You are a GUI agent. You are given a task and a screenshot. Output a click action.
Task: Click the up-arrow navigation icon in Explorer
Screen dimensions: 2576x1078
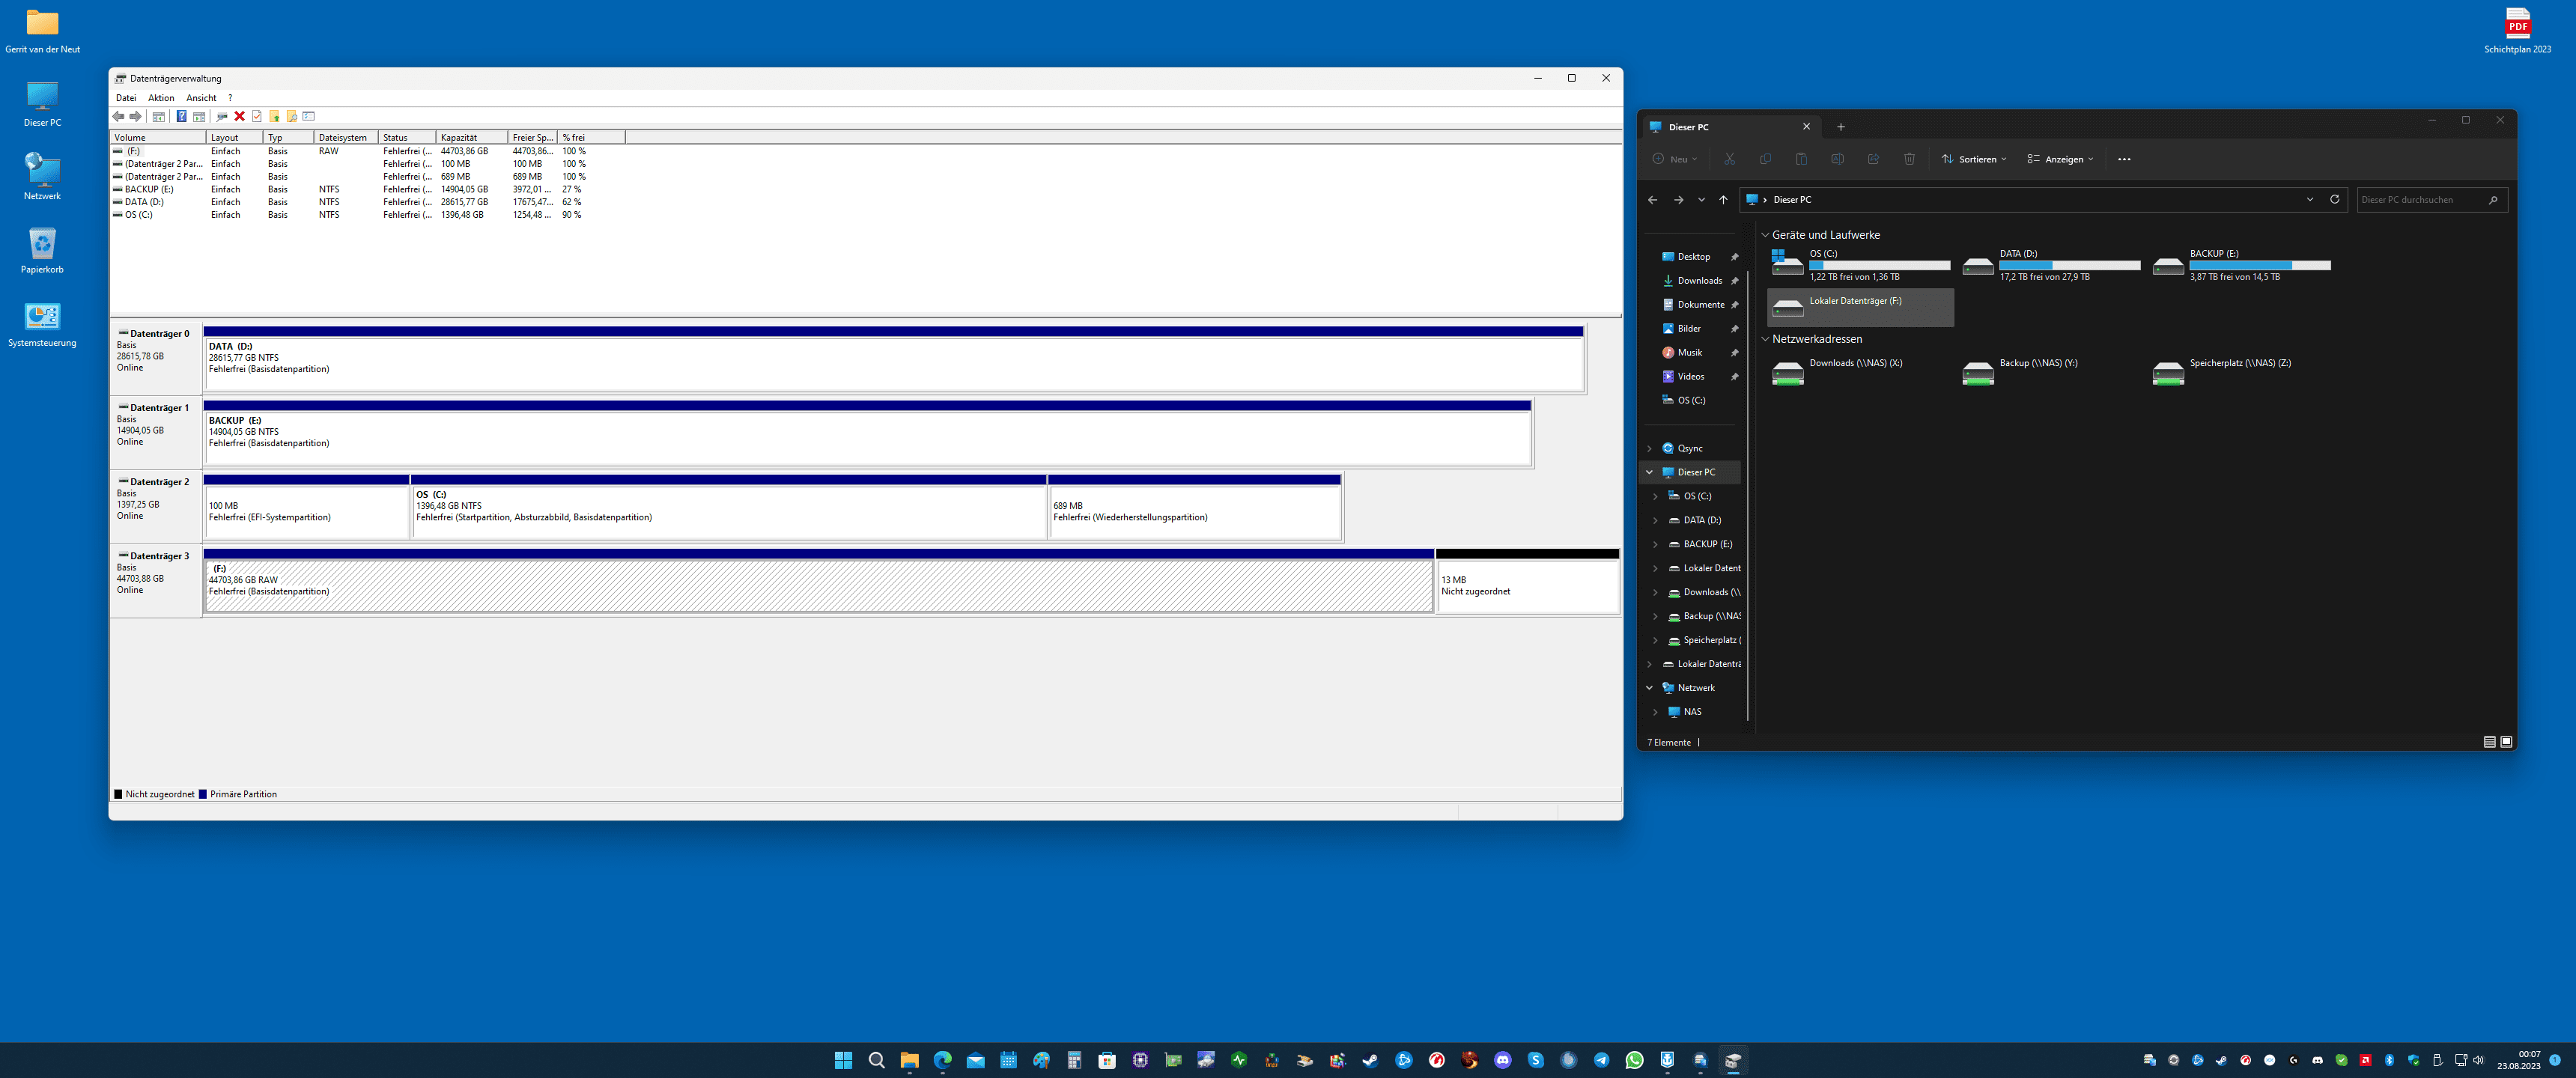coord(1723,200)
